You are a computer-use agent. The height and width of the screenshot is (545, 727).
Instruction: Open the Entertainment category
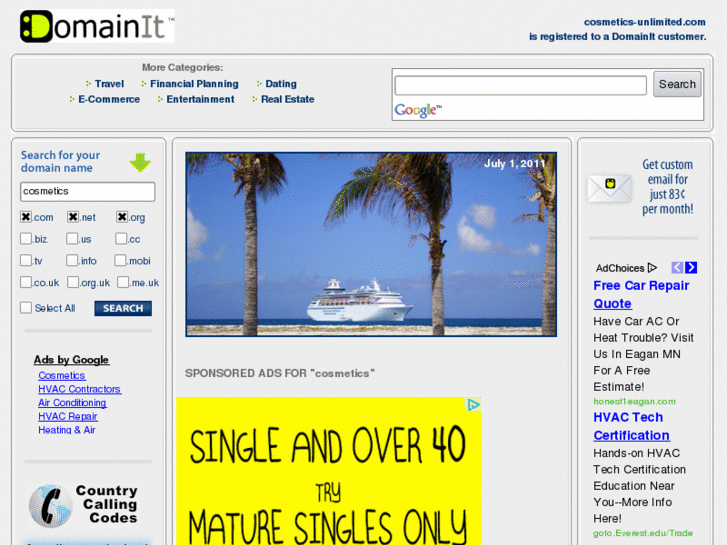tap(200, 99)
